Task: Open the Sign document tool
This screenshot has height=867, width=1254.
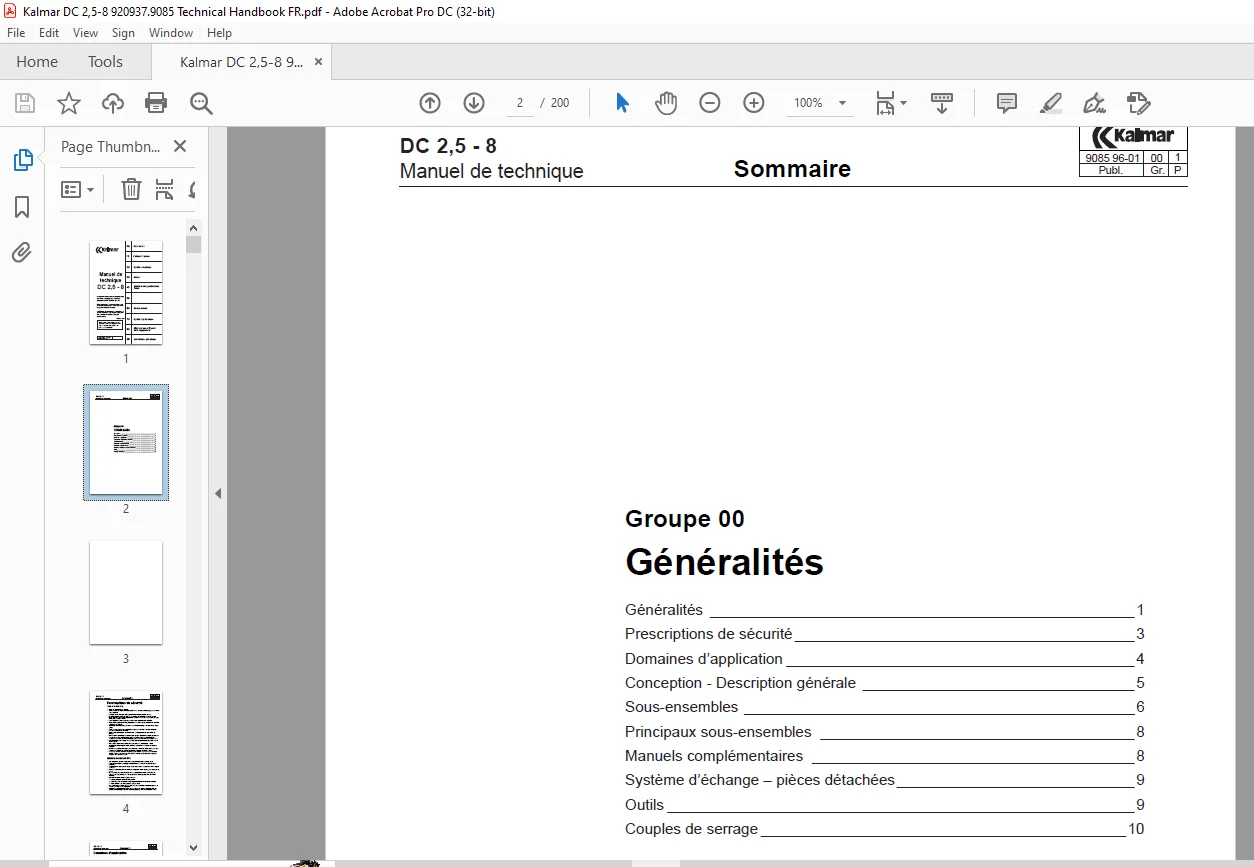Action: coord(1095,103)
